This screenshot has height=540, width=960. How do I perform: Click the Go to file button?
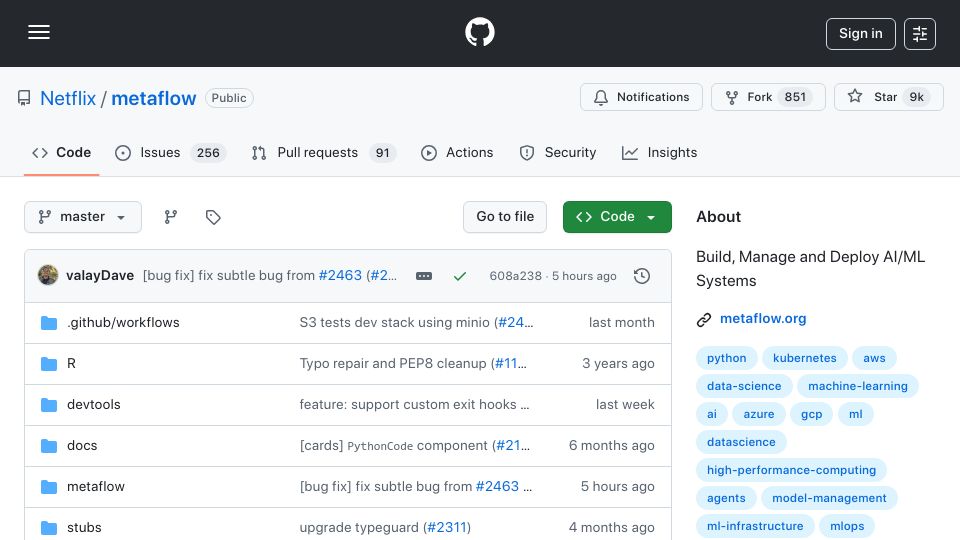point(504,217)
